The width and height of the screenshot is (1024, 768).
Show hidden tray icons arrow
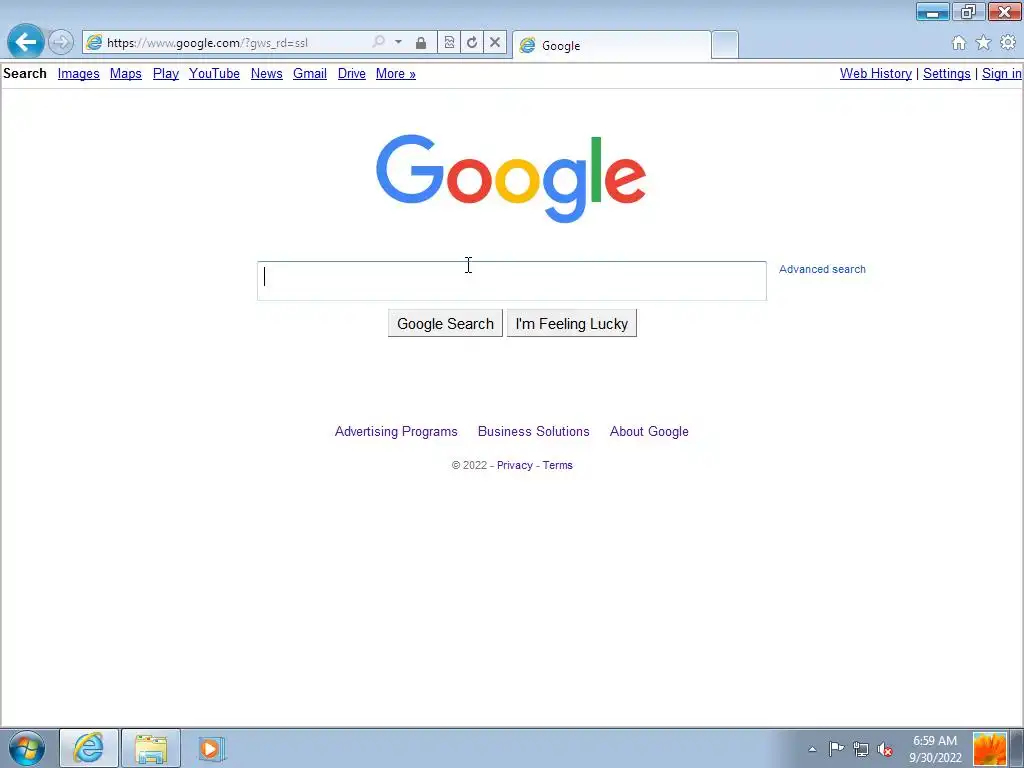coord(812,749)
